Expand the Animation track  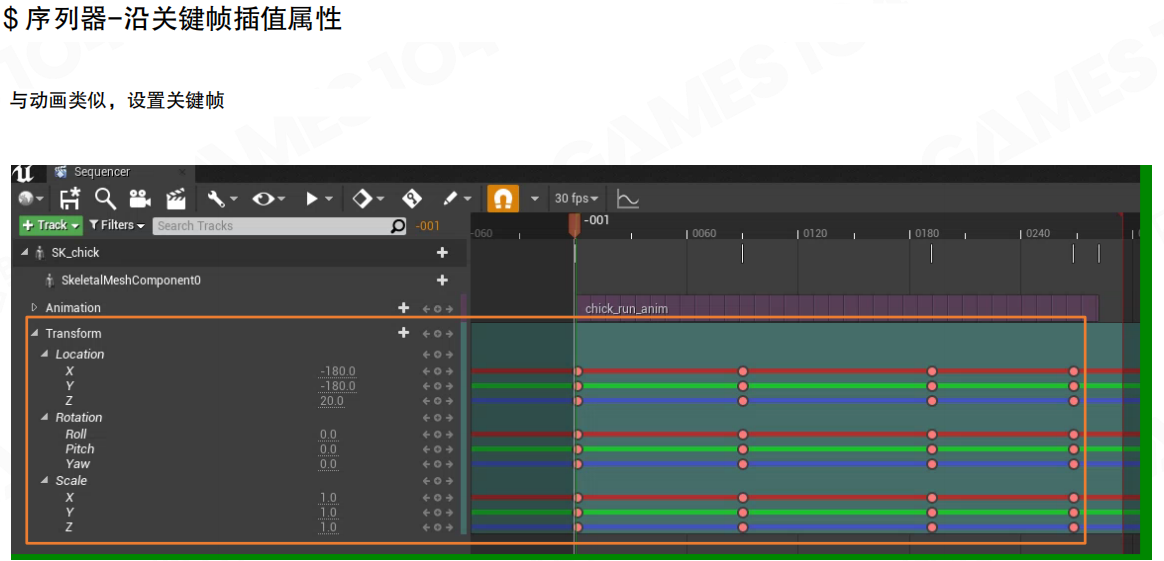(x=34, y=308)
